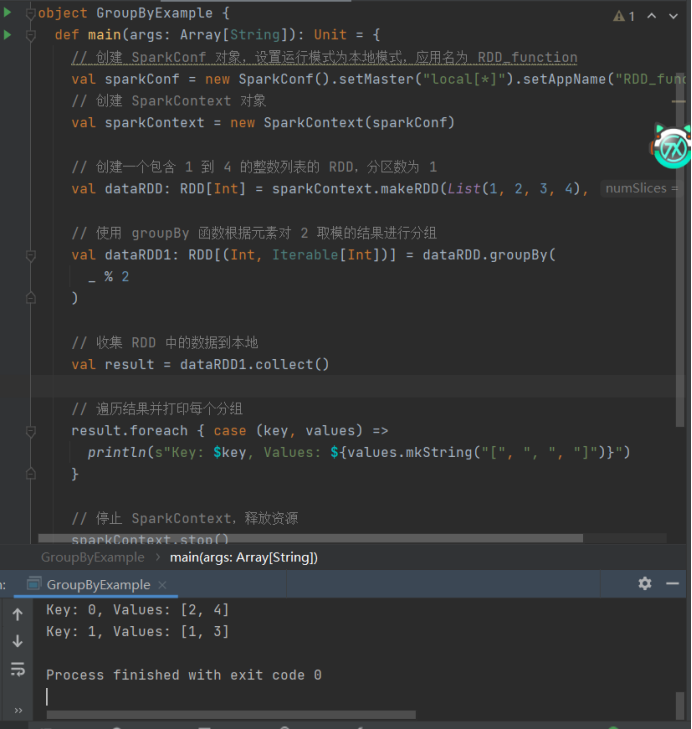
Task: Click the console input caret line
Action: [47, 696]
